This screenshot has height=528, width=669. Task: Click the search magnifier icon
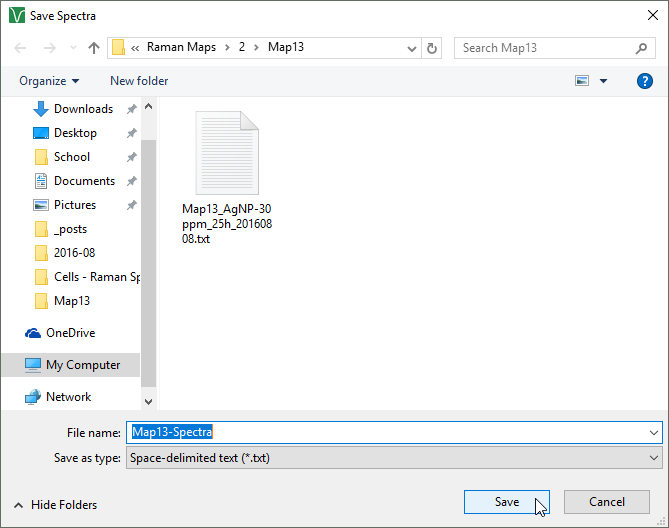tap(642, 48)
